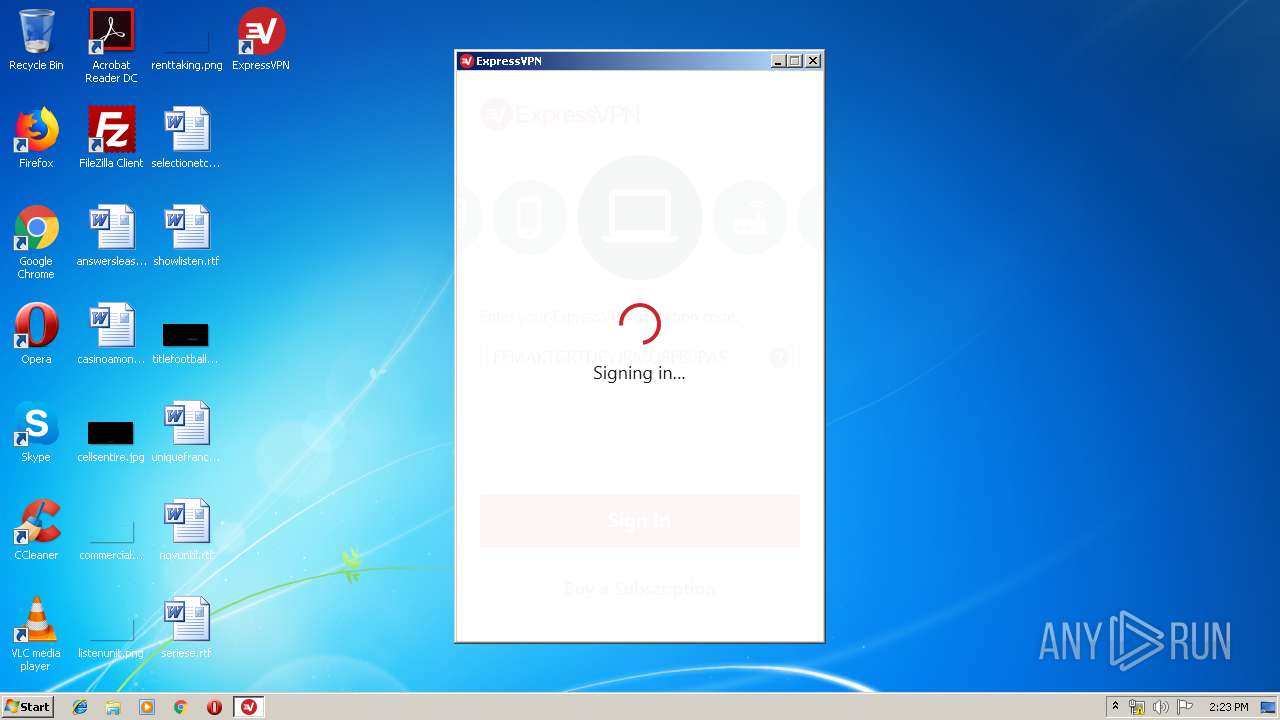
Task: Click activation code help question icon
Action: pos(779,357)
